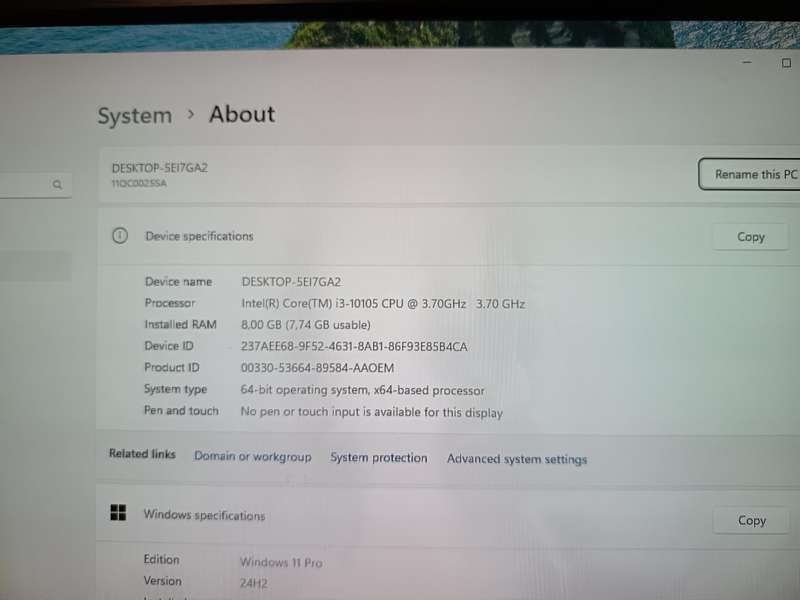Select the PC name DESKTOP-5EI7GA2 at top card
This screenshot has width=800, height=600.
(160, 168)
